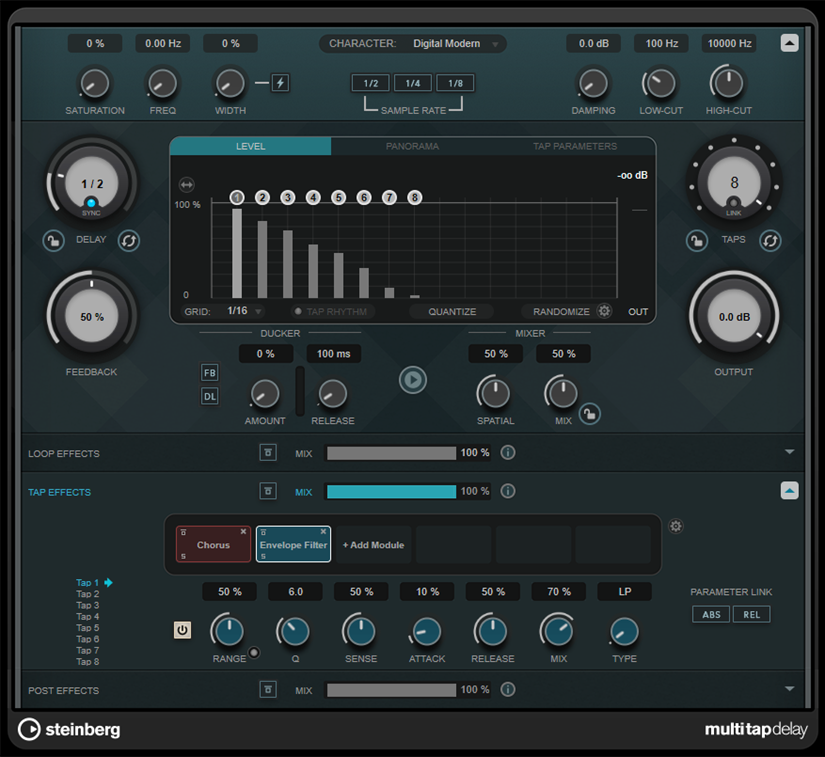Click the High-Cut 10000 Hz field

click(729, 43)
